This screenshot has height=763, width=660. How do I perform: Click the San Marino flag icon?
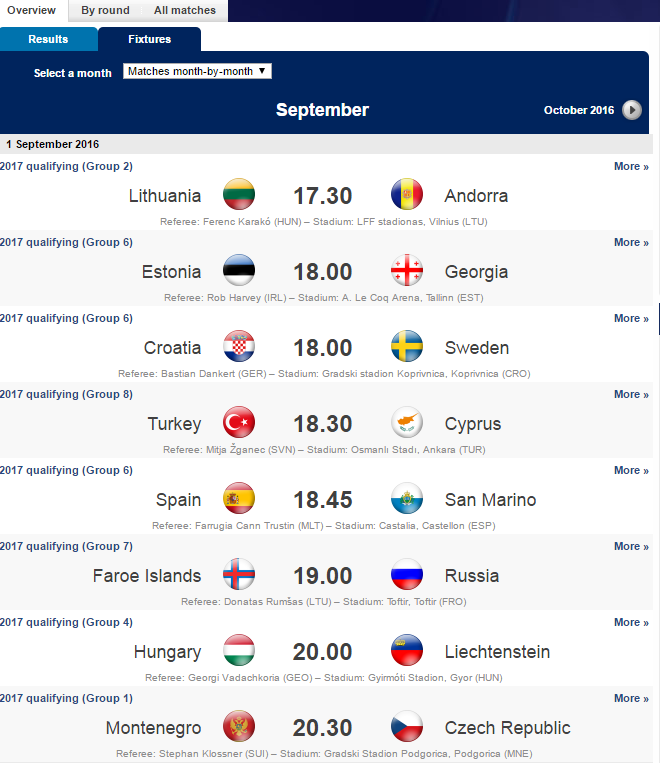click(407, 499)
